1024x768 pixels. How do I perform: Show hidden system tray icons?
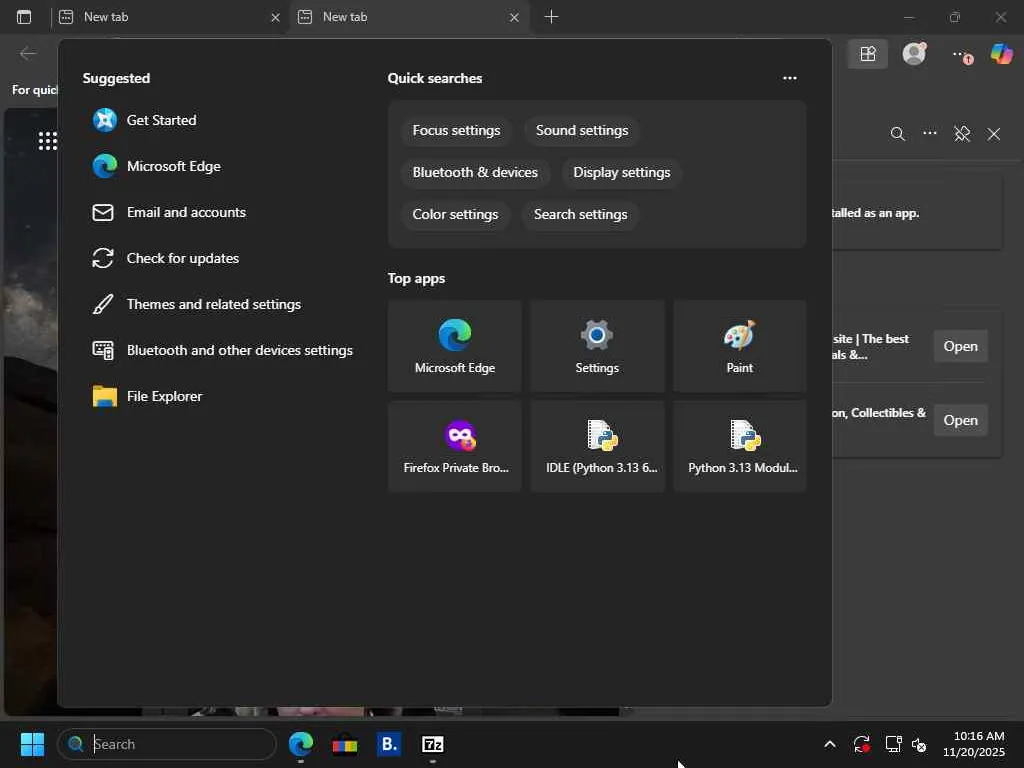point(830,744)
